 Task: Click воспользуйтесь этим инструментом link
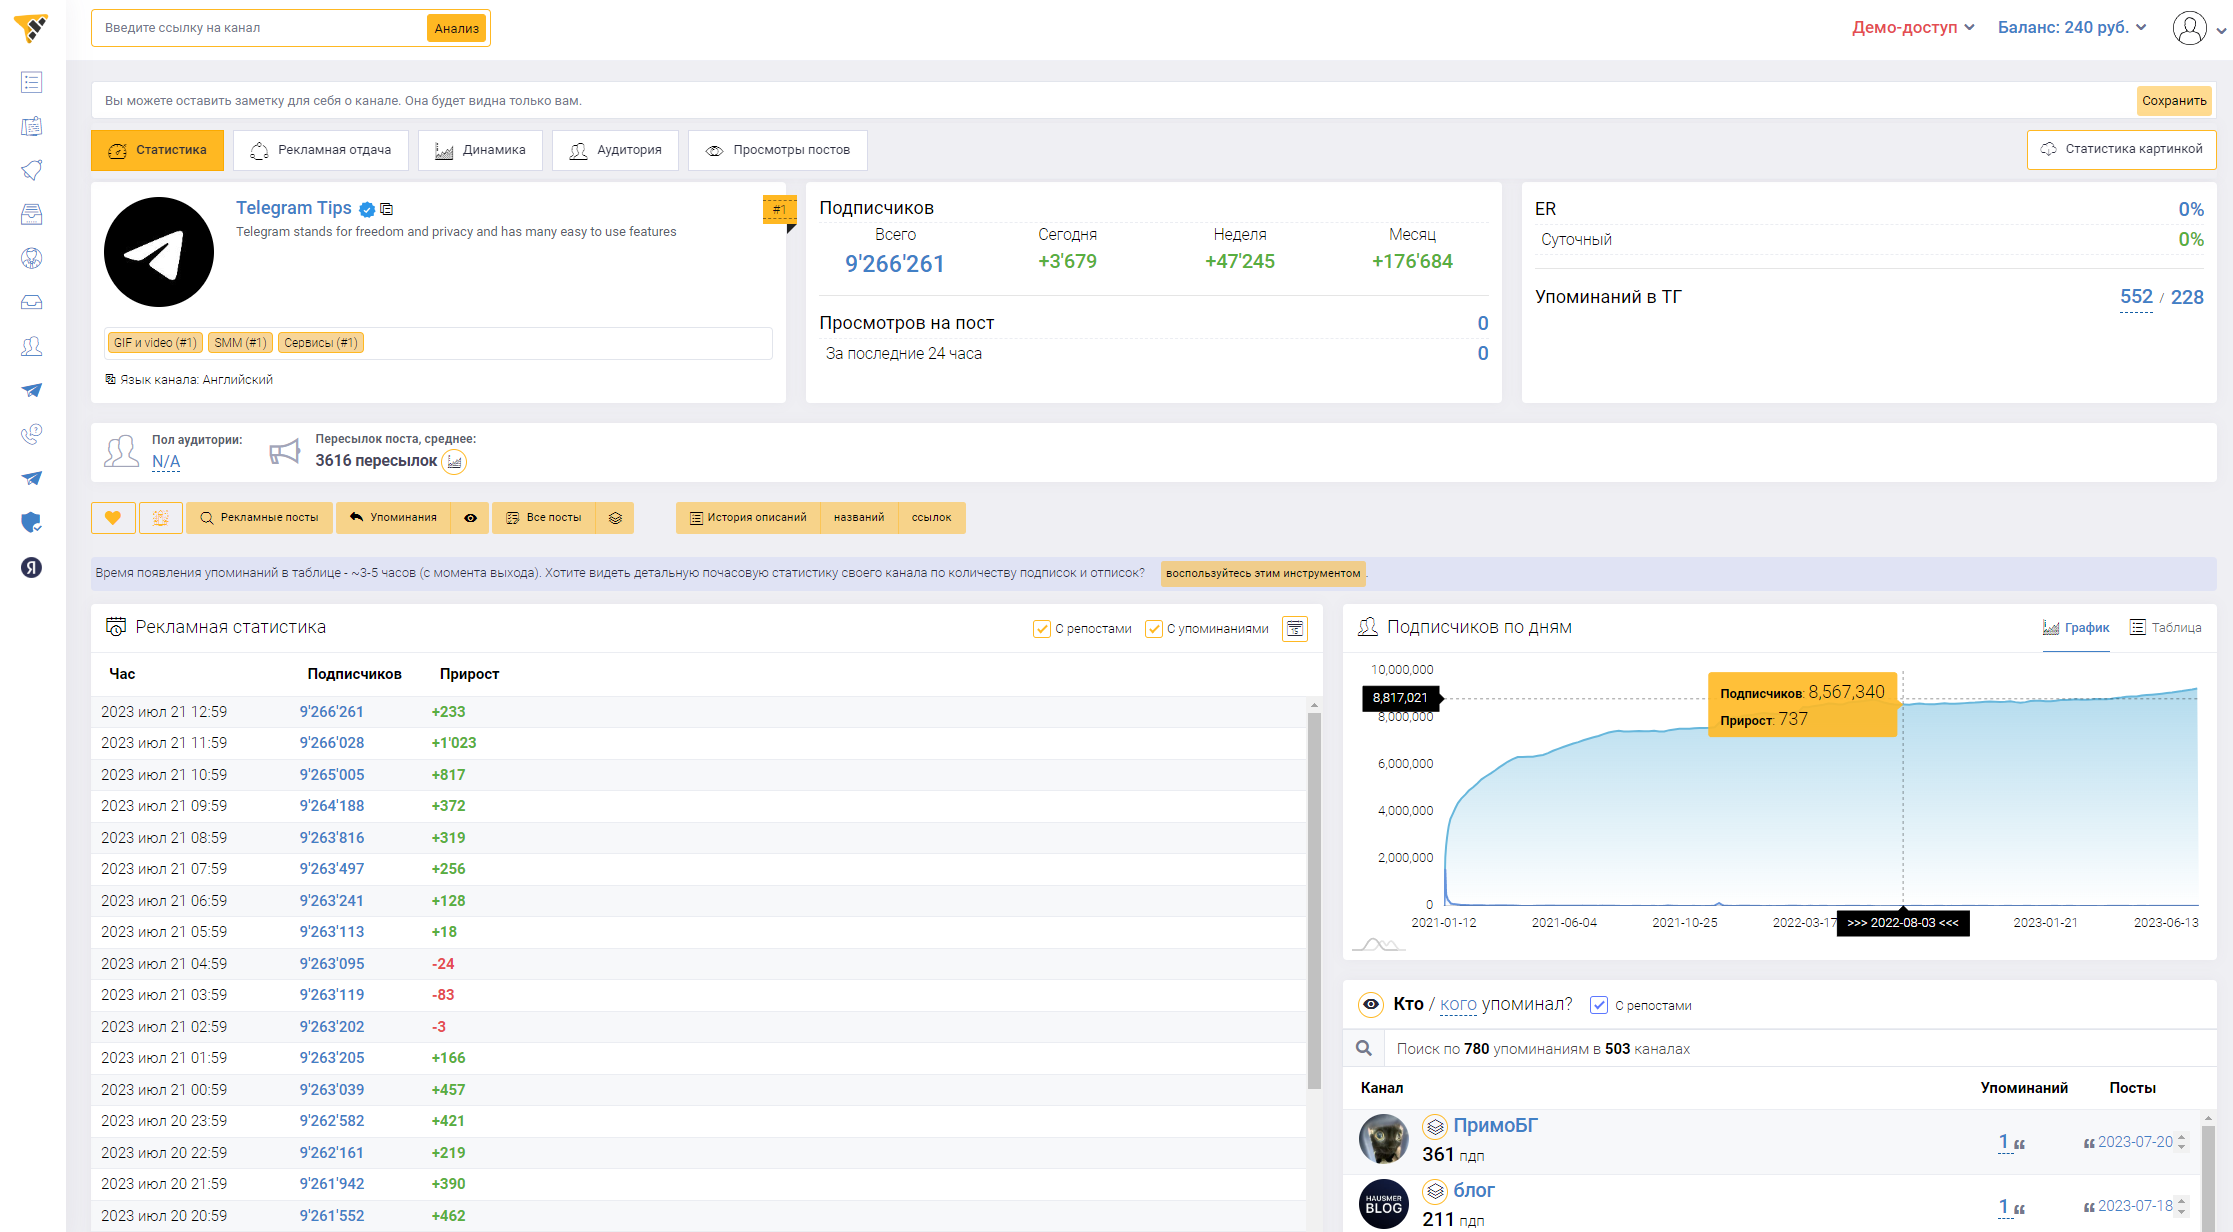coord(1263,573)
